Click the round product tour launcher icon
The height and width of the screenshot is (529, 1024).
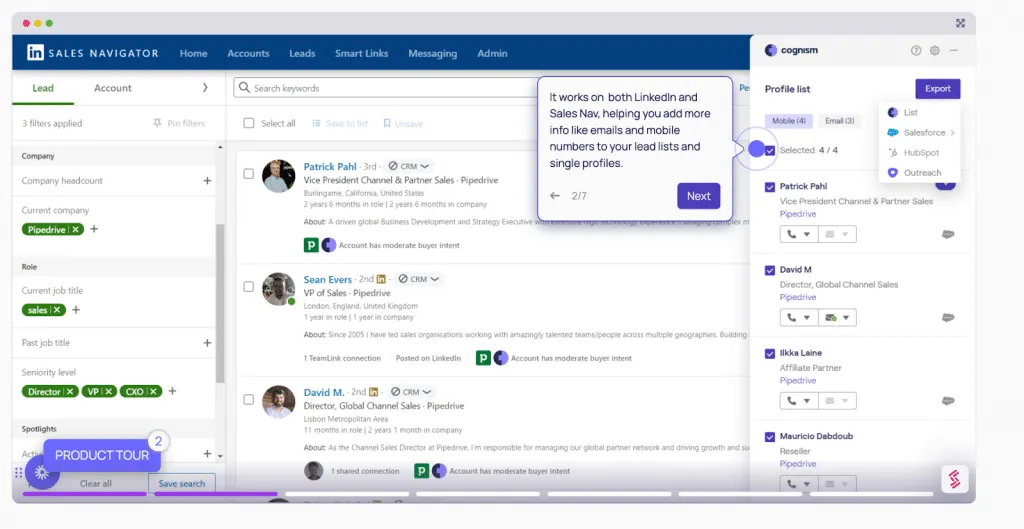(42, 473)
